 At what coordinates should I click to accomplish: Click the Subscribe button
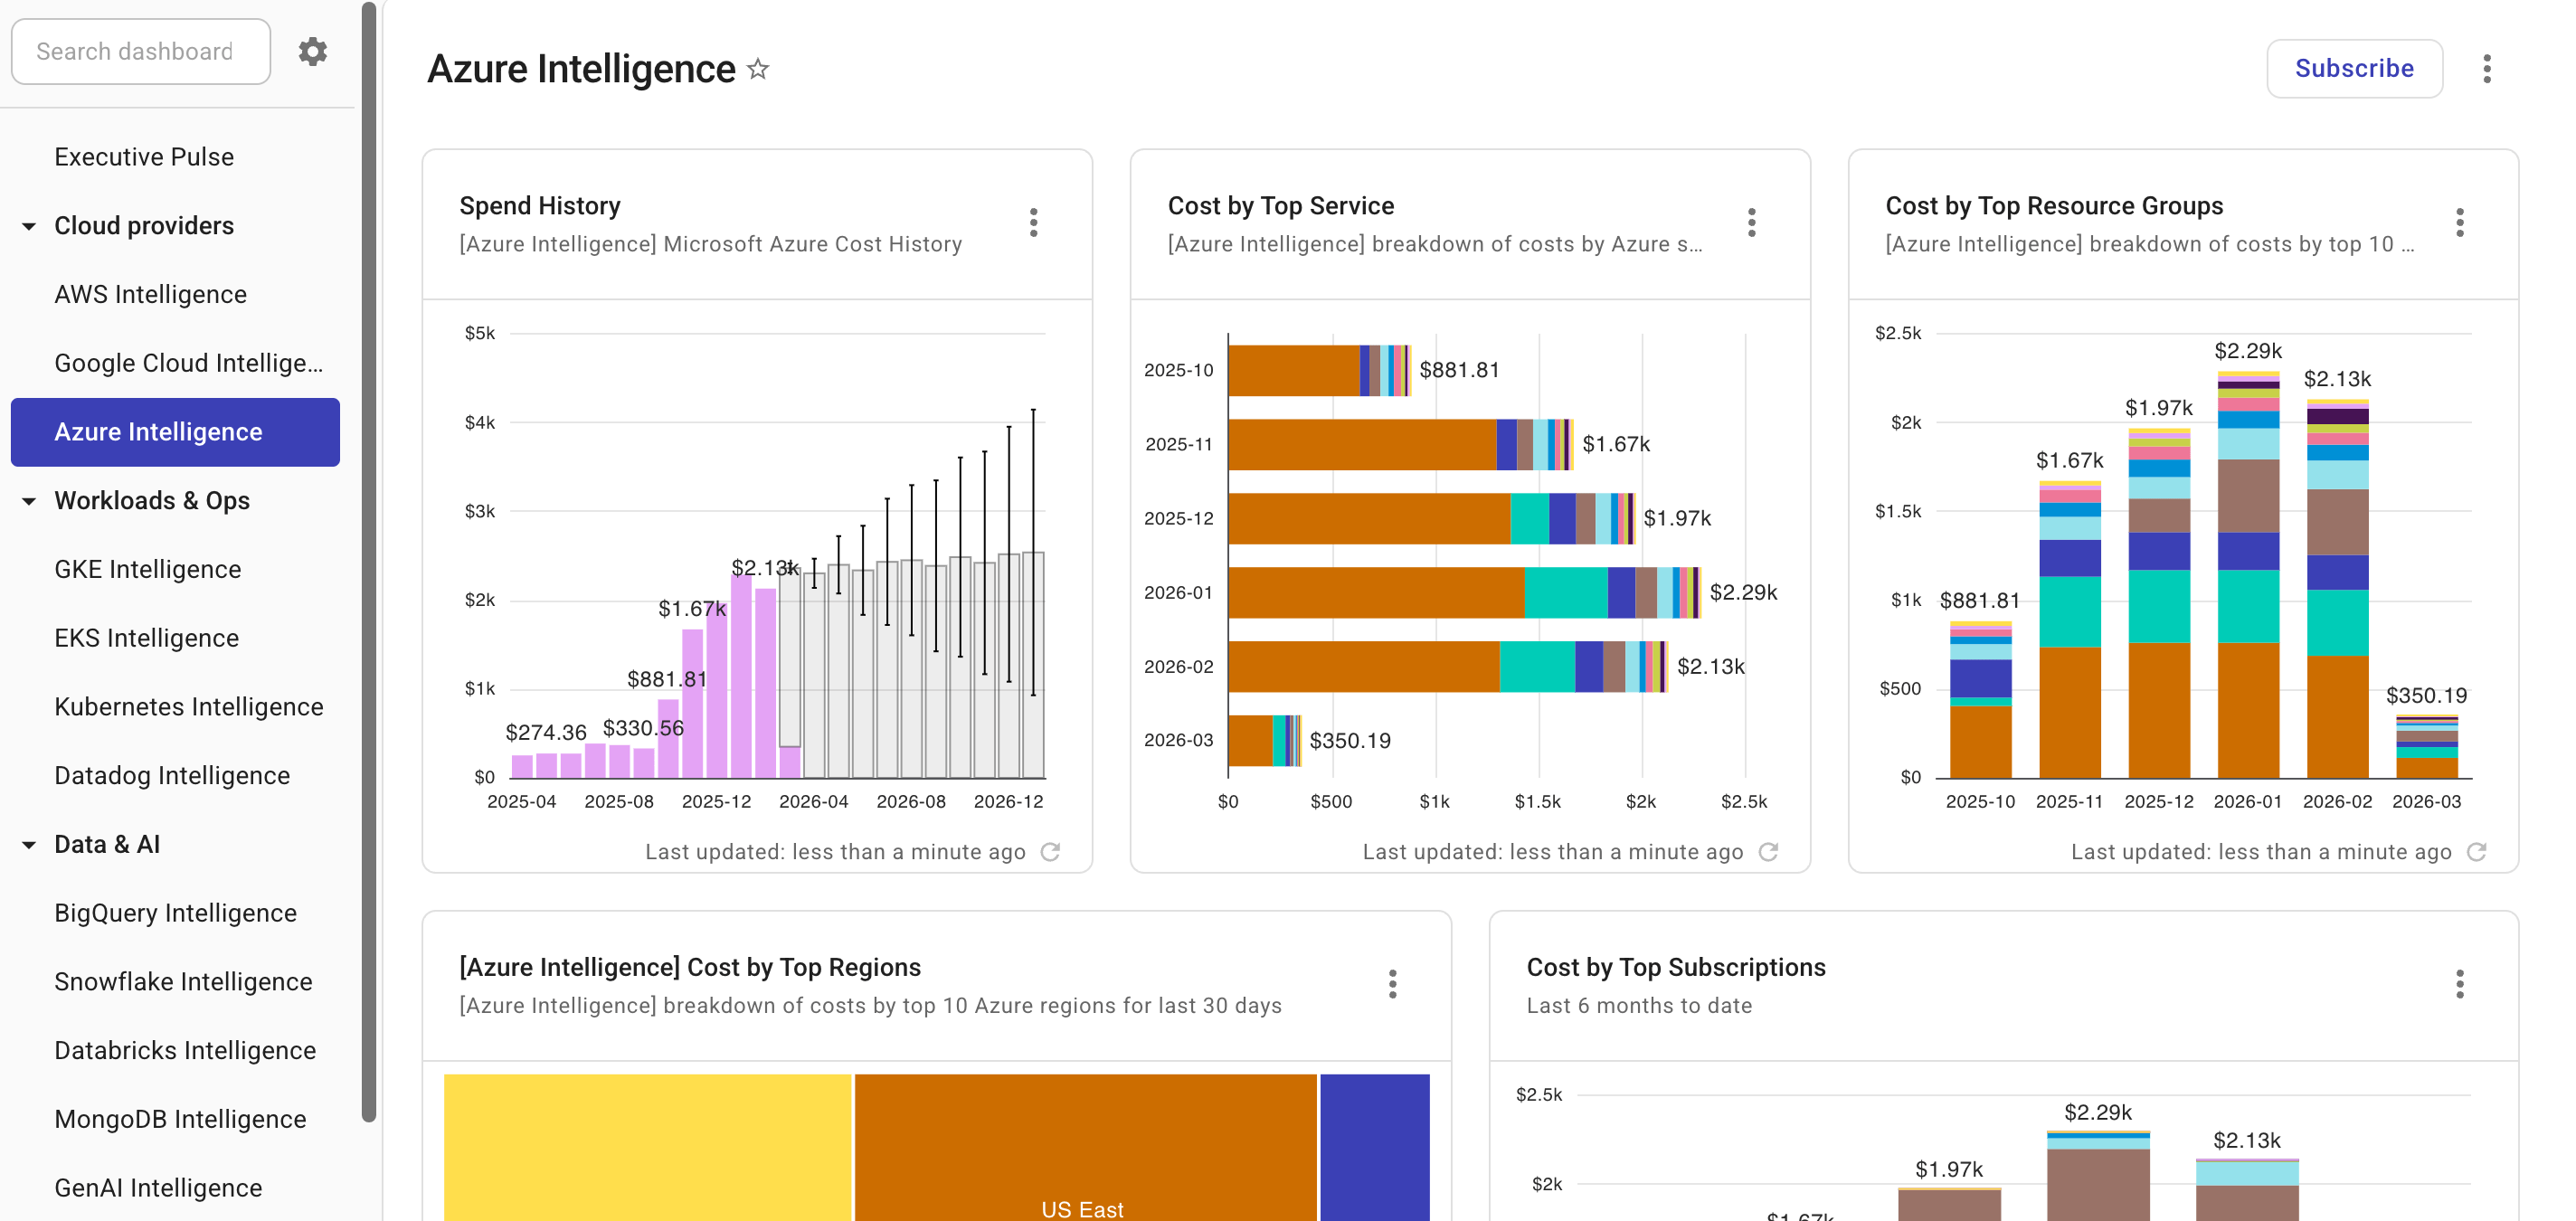click(2353, 69)
